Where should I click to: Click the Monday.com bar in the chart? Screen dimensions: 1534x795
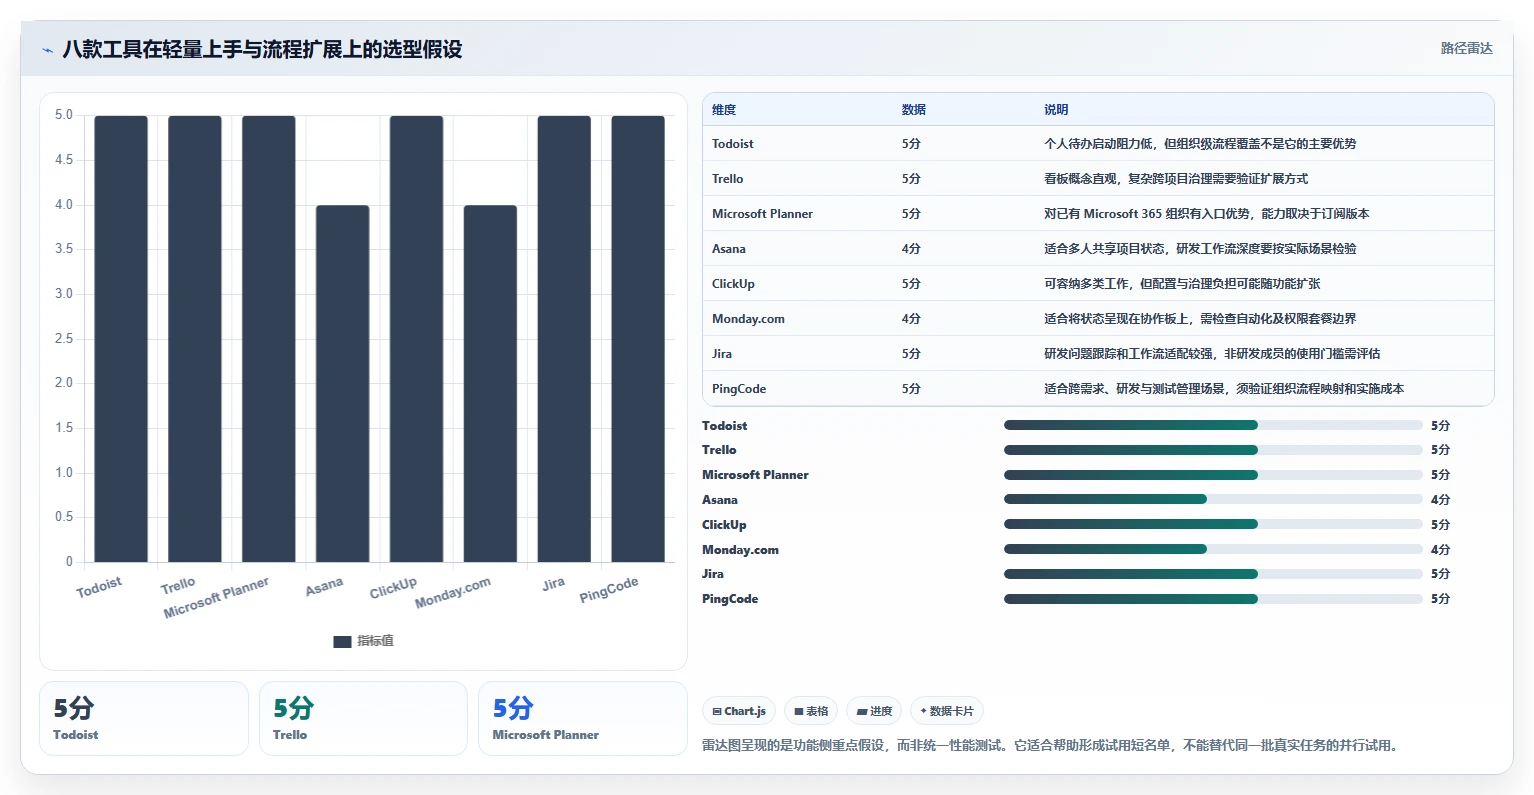tap(490, 384)
